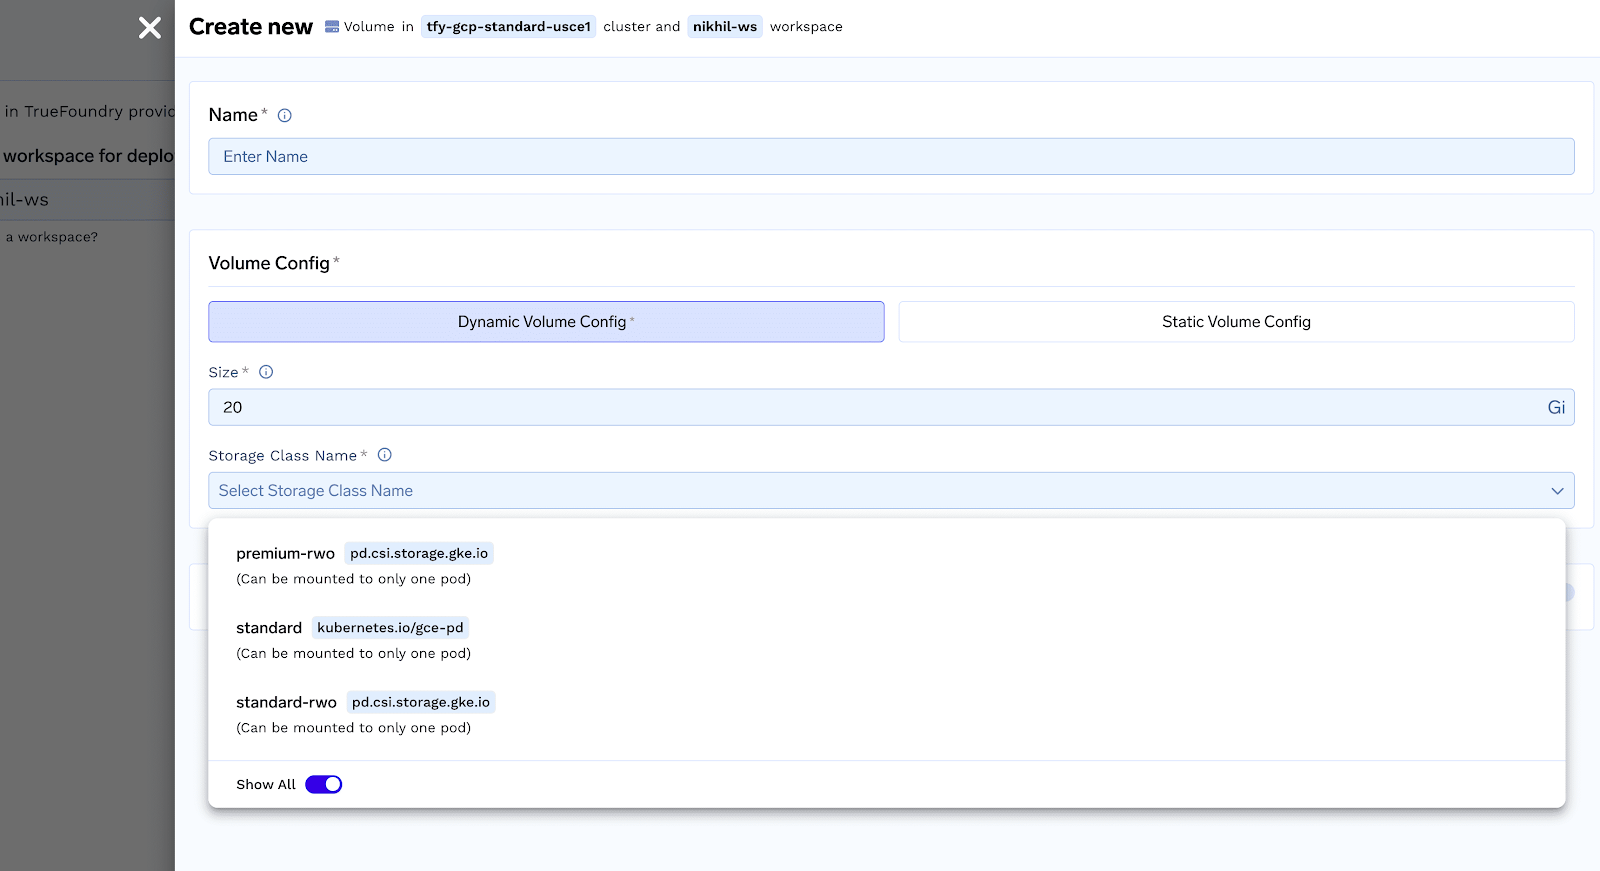Select the Dynamic Volume Config tab
Screen dimensions: 1600x871
546,322
